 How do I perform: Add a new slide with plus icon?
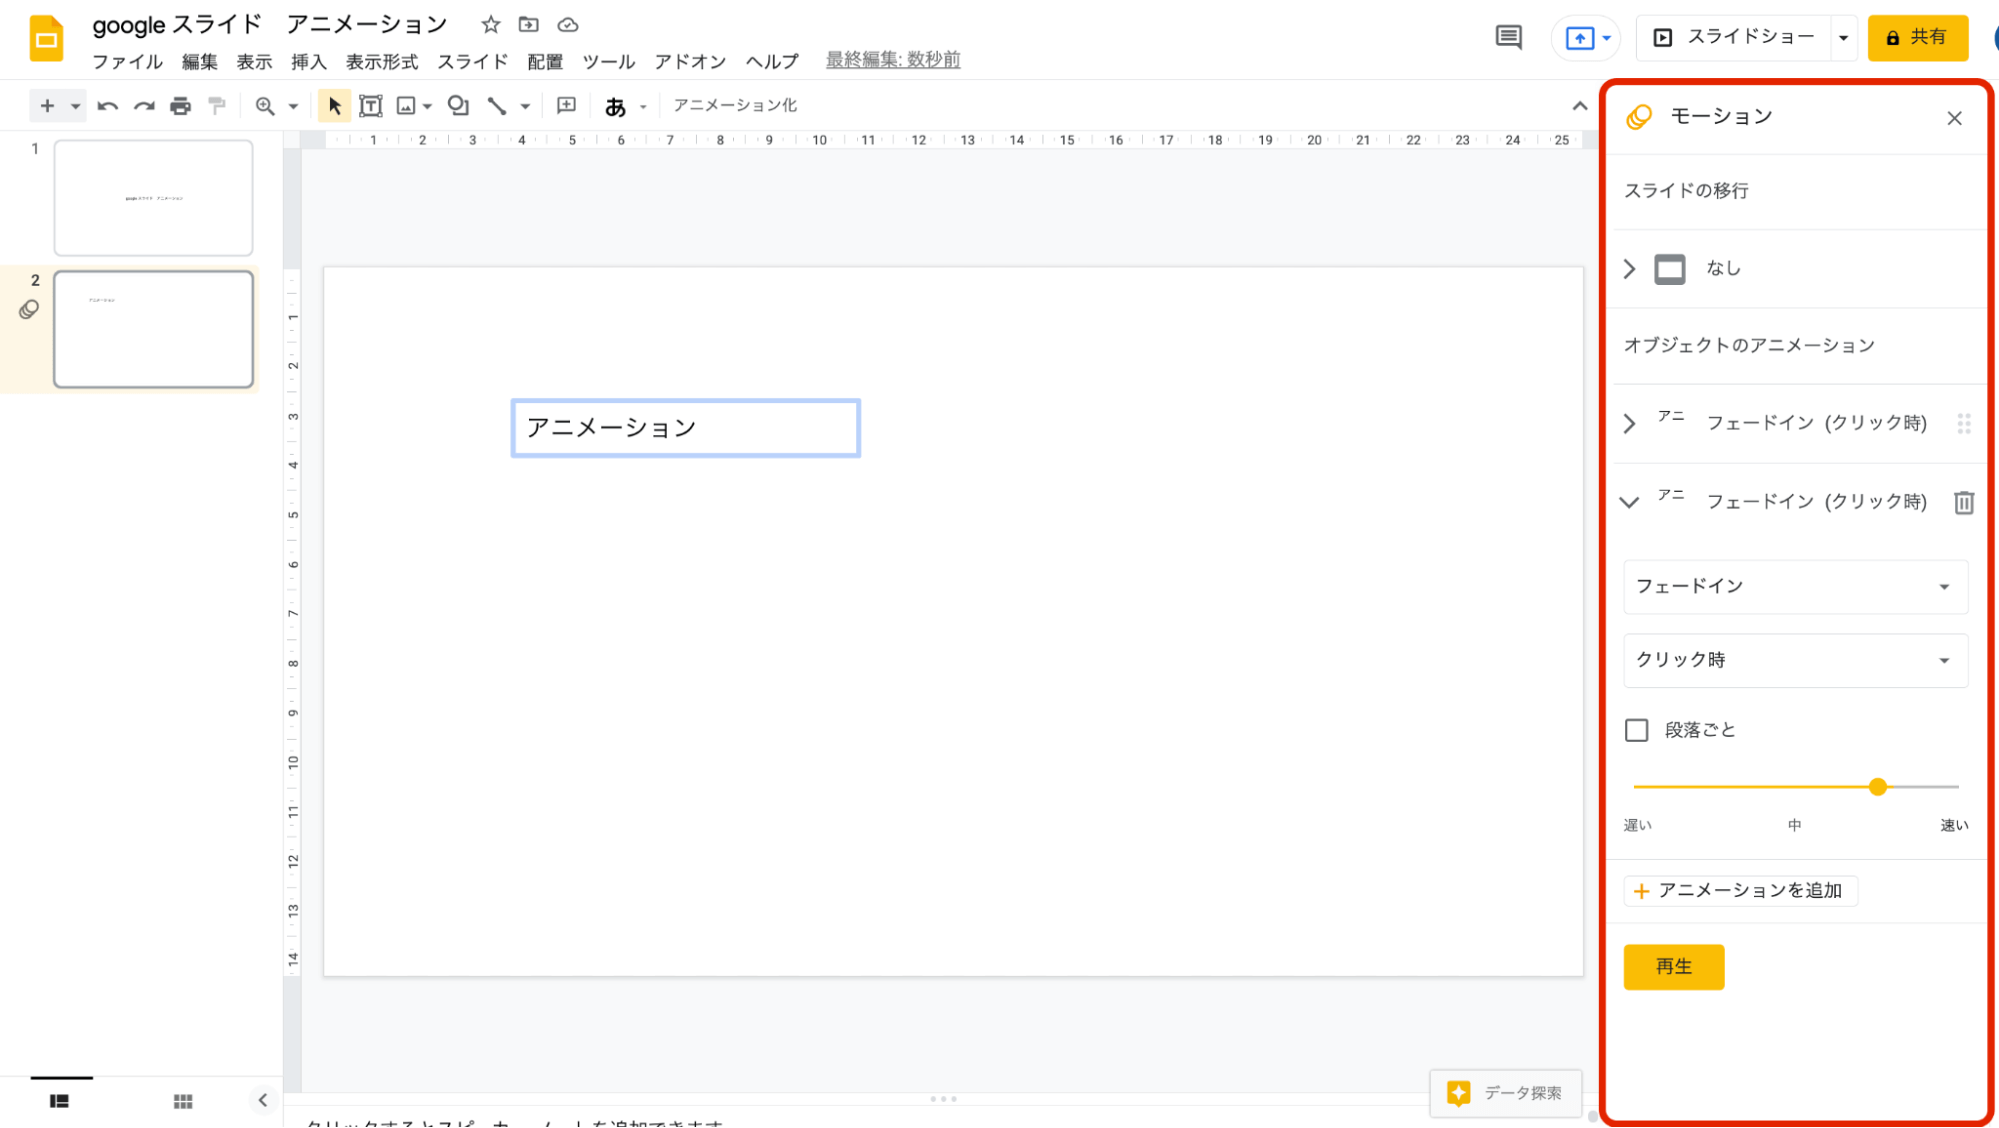(x=46, y=105)
